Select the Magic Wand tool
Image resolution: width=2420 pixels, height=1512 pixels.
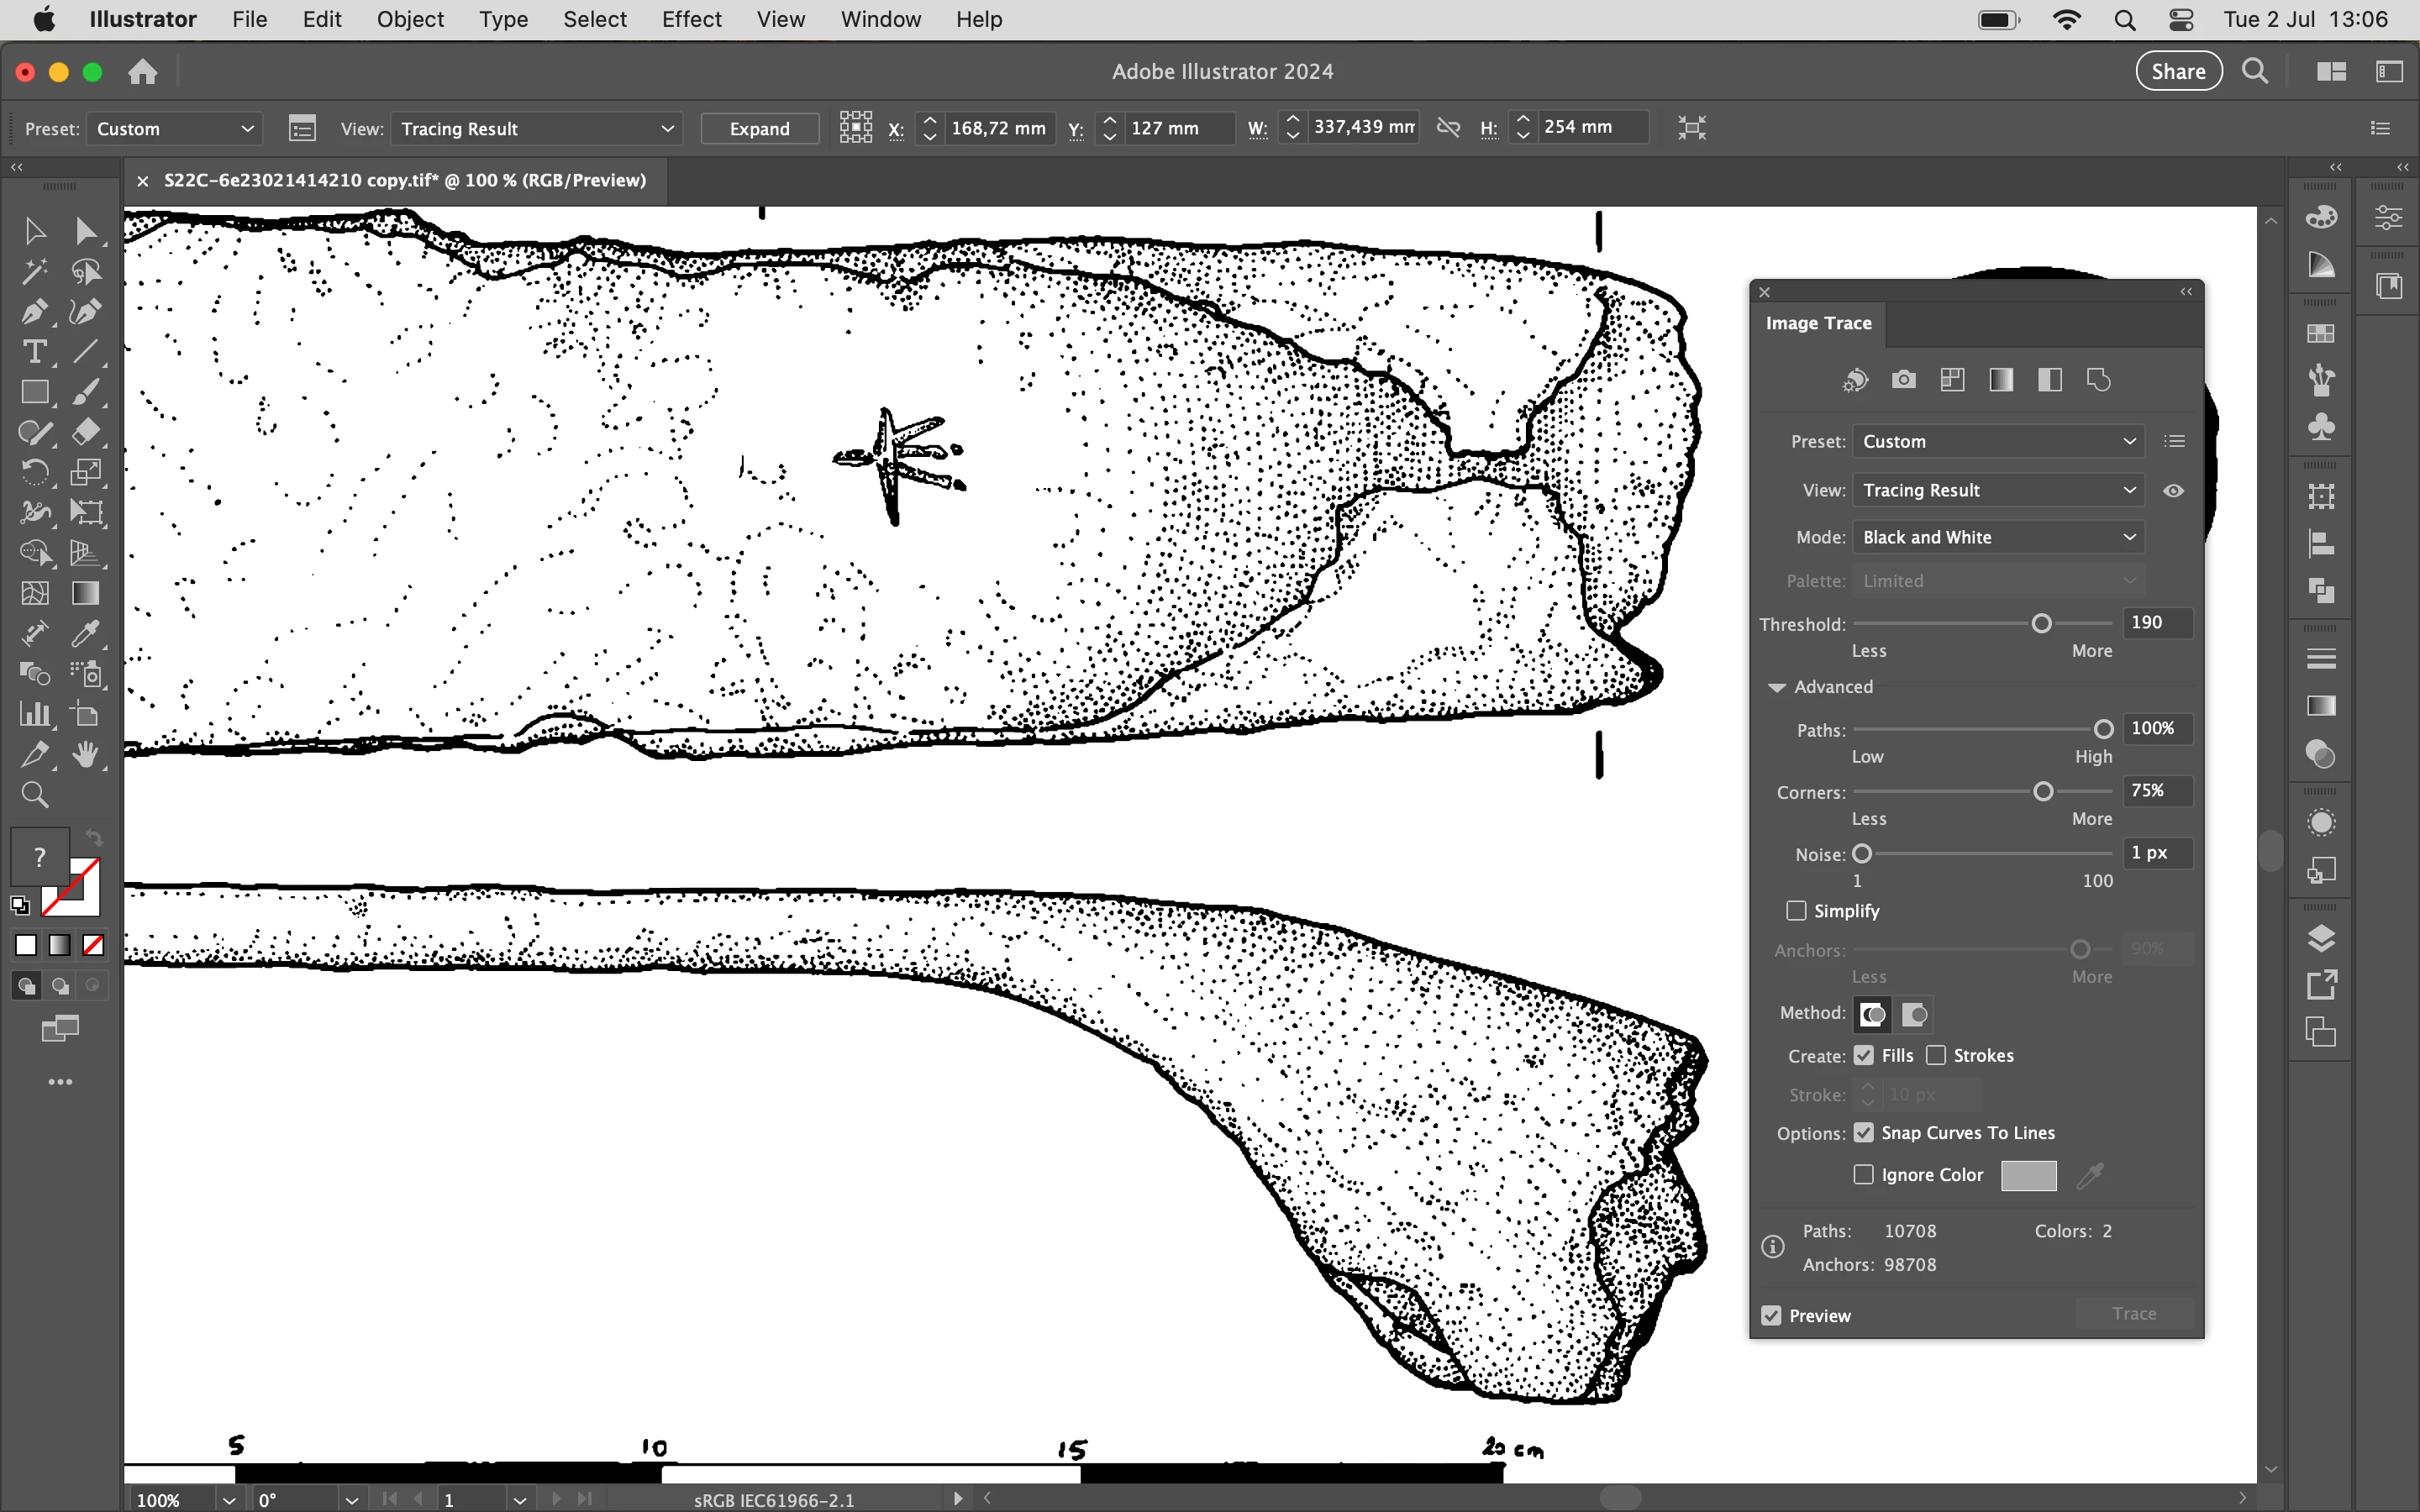(x=34, y=271)
